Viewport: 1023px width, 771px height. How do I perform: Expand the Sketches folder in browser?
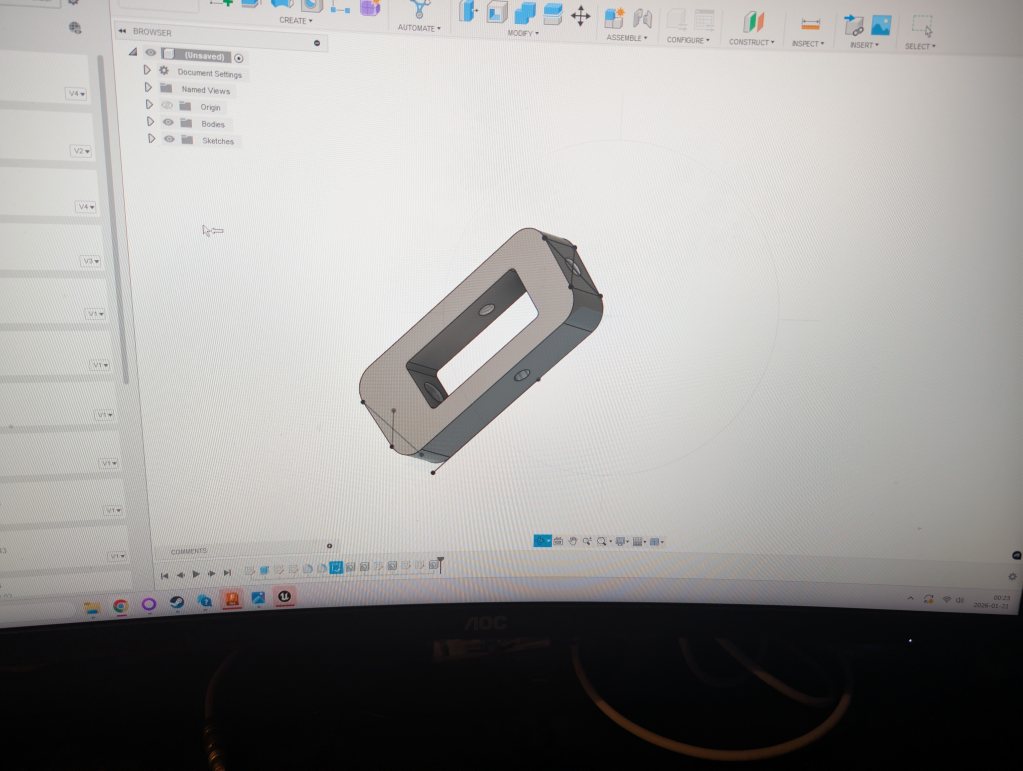[151, 139]
